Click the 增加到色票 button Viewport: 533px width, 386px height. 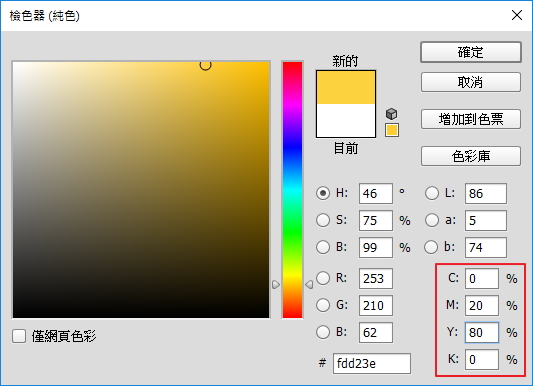471,119
